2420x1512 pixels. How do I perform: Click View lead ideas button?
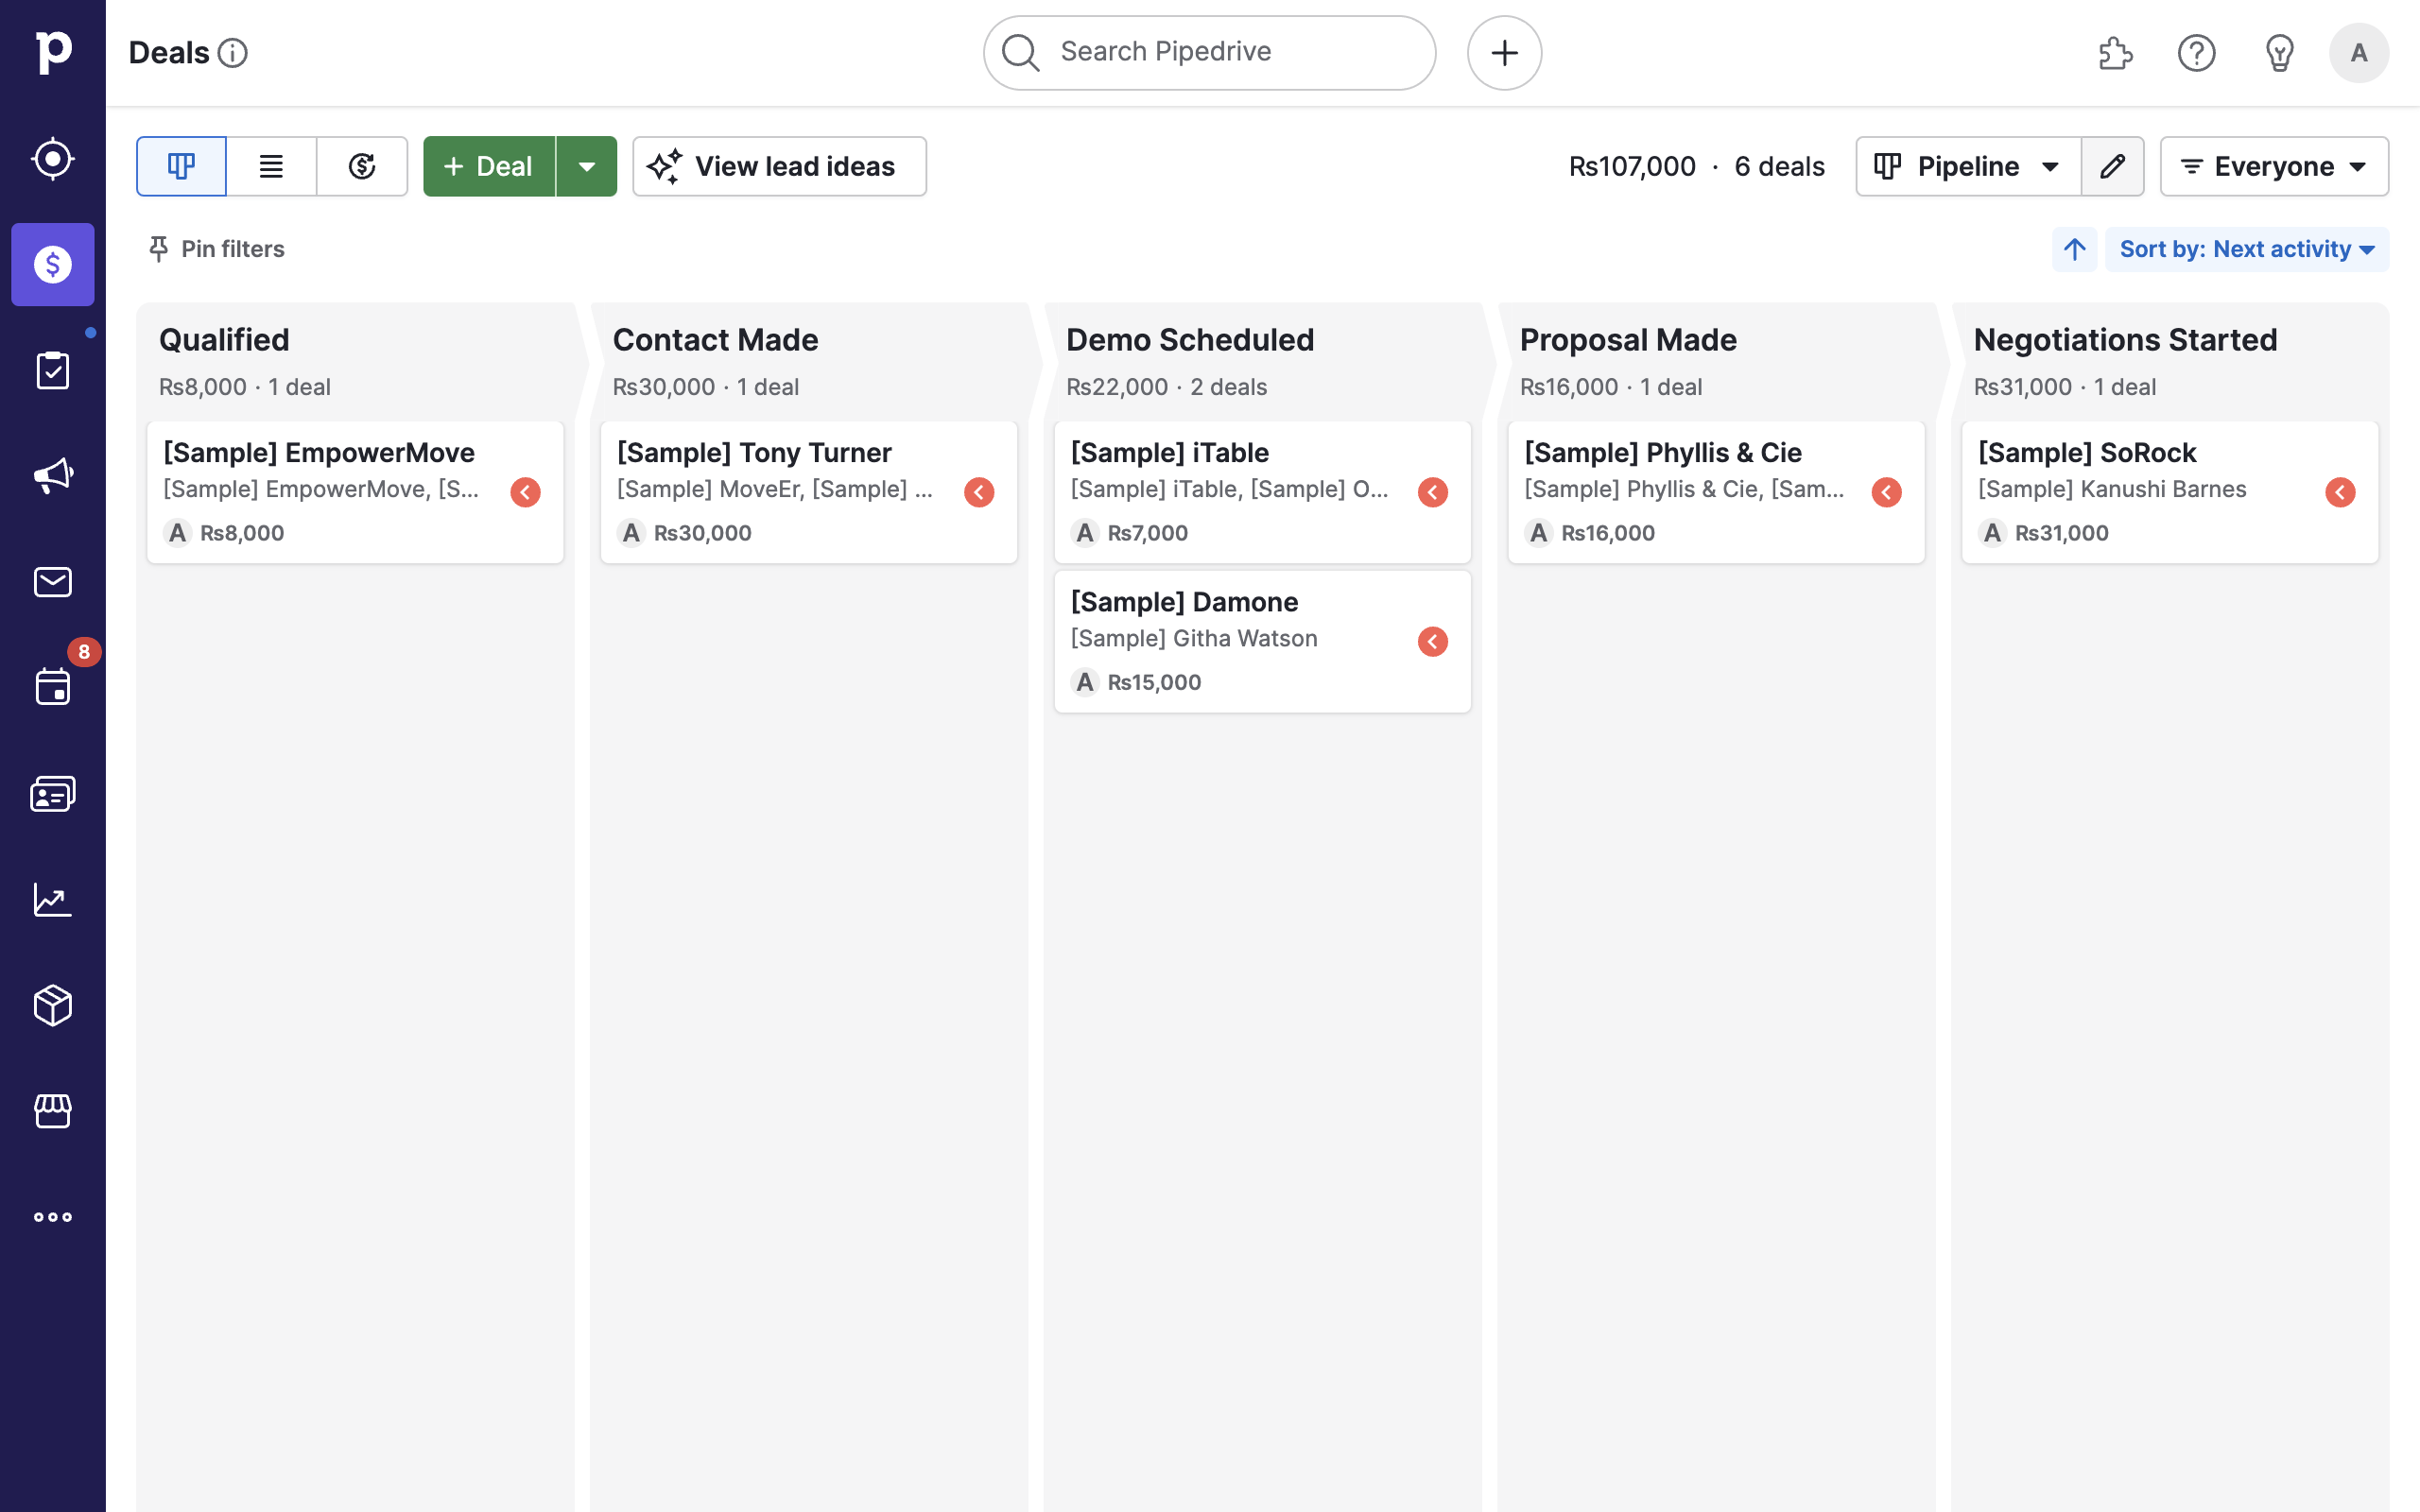(779, 166)
